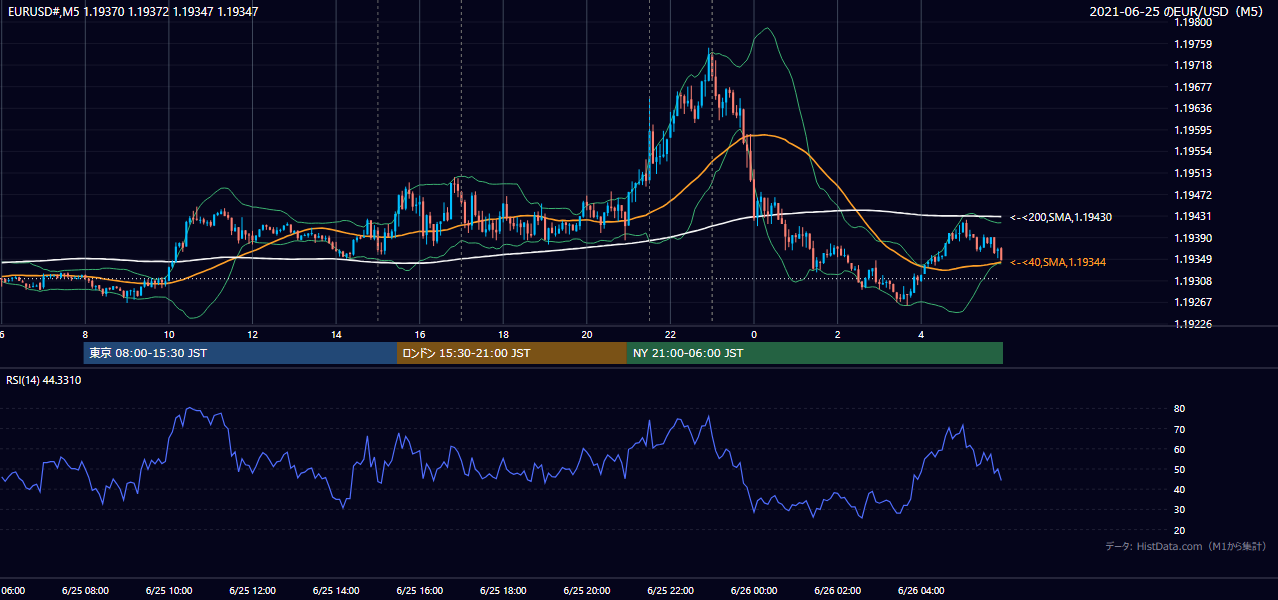Image resolution: width=1278 pixels, height=600 pixels.
Task: Click the 6/25 18:00 date label
Action: tap(503, 591)
